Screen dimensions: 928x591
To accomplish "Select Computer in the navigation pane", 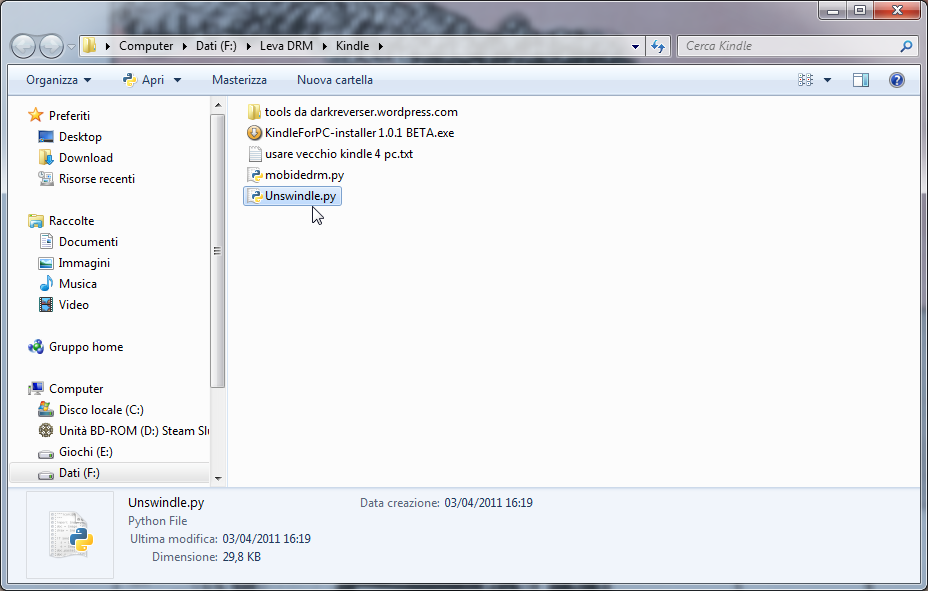I will pos(76,389).
